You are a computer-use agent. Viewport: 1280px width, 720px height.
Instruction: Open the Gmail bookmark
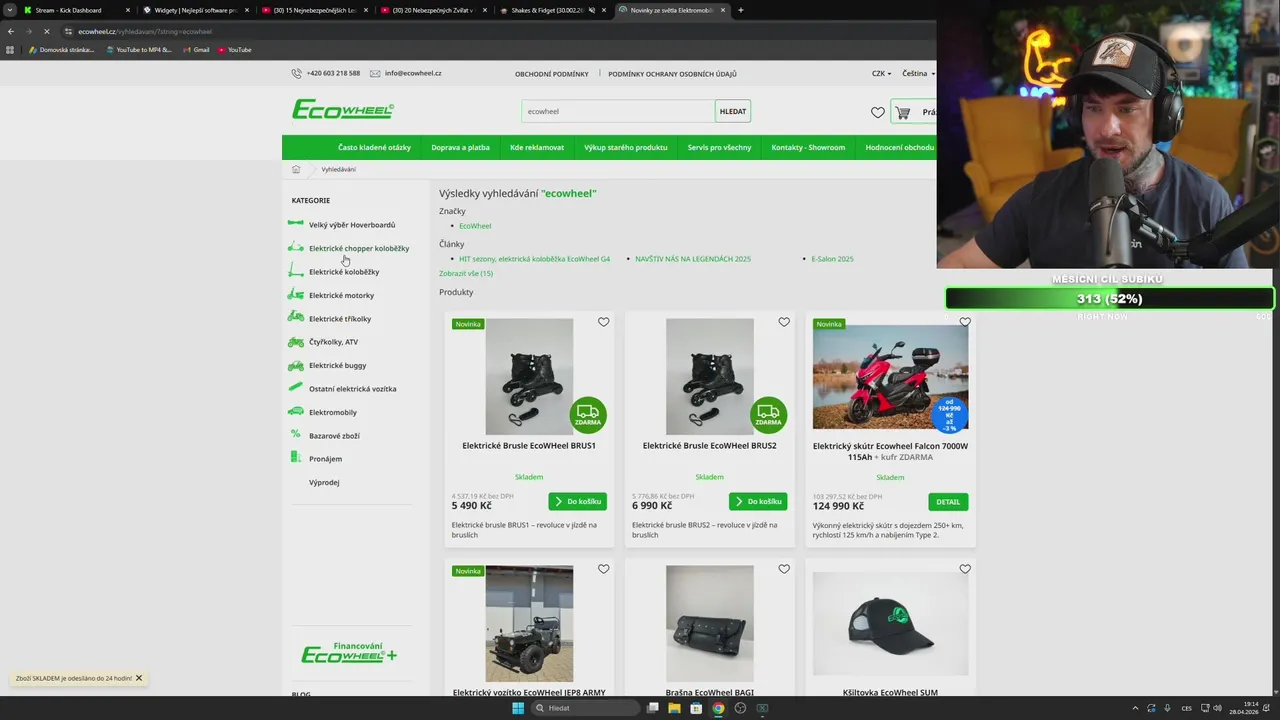point(196,49)
